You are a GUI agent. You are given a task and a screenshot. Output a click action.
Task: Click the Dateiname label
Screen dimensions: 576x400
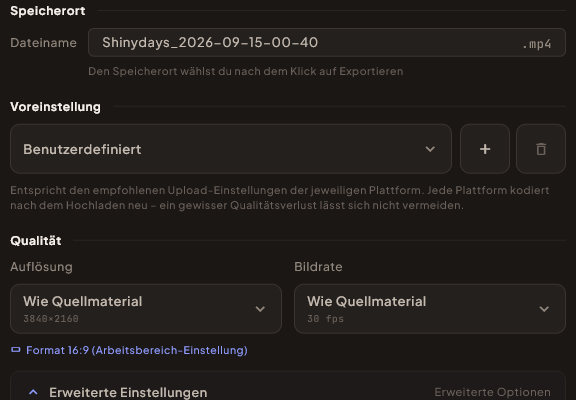43,43
